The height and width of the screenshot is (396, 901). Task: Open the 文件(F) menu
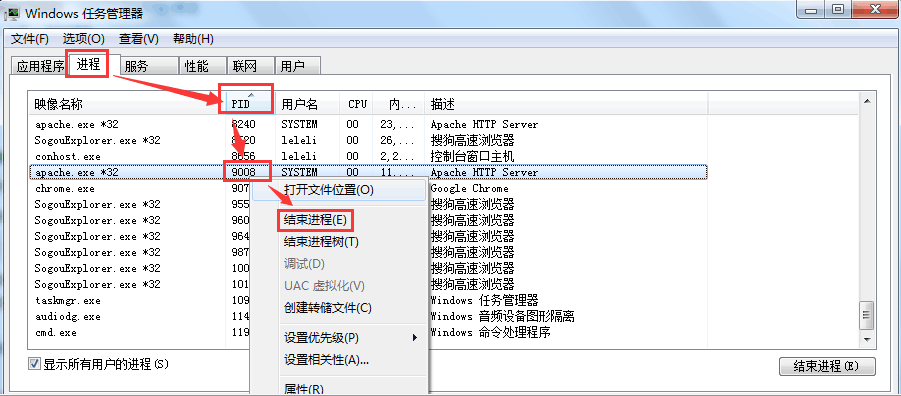click(30, 39)
